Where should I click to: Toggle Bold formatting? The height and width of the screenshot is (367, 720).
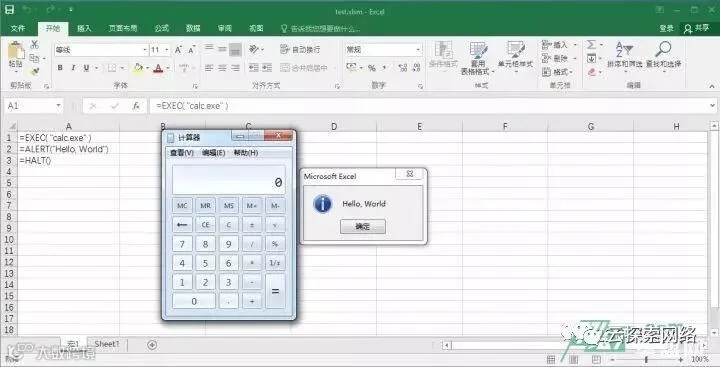[60, 68]
